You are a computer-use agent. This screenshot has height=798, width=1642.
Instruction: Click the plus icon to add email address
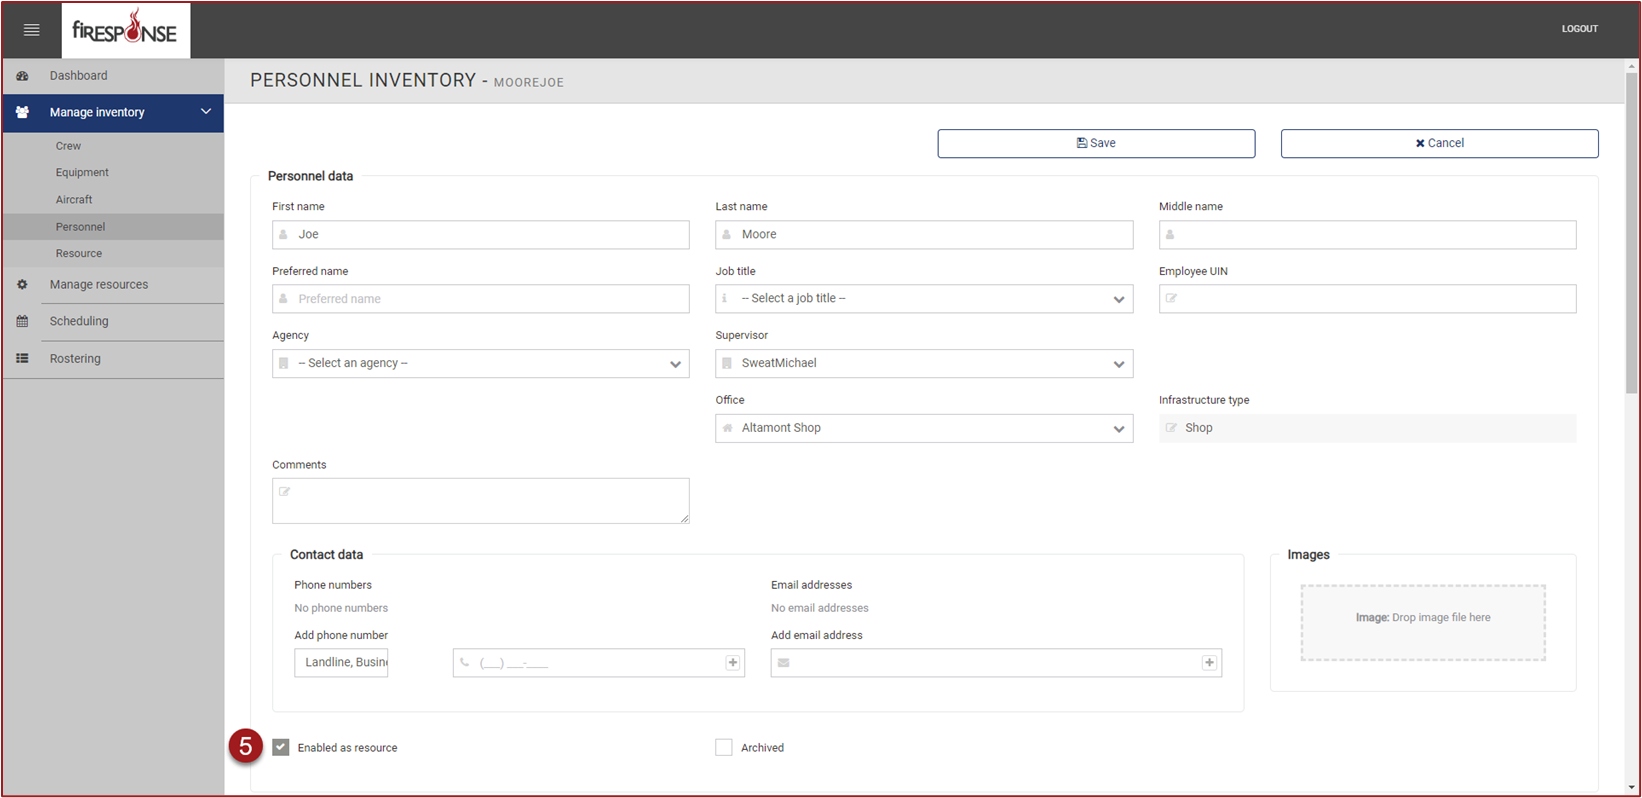pyautogui.click(x=1209, y=663)
